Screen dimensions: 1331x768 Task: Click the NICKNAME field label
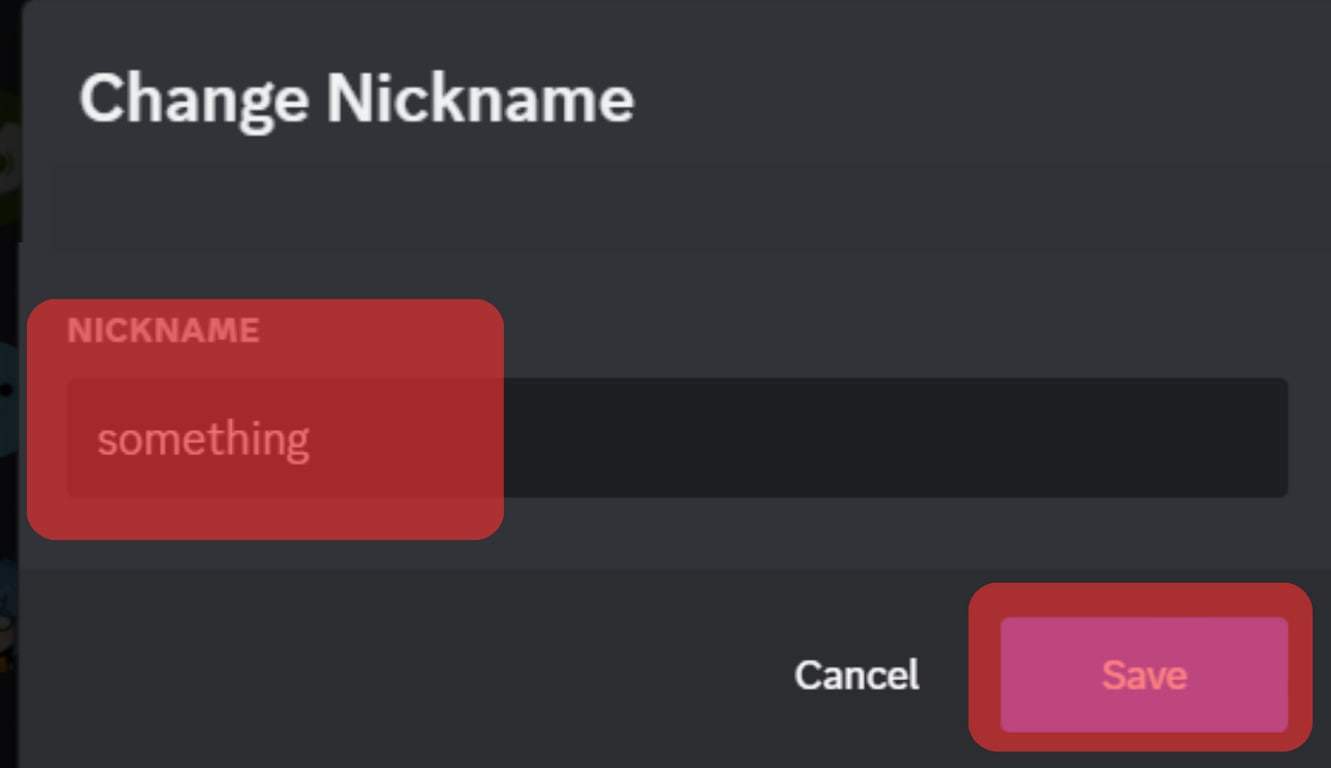(163, 330)
